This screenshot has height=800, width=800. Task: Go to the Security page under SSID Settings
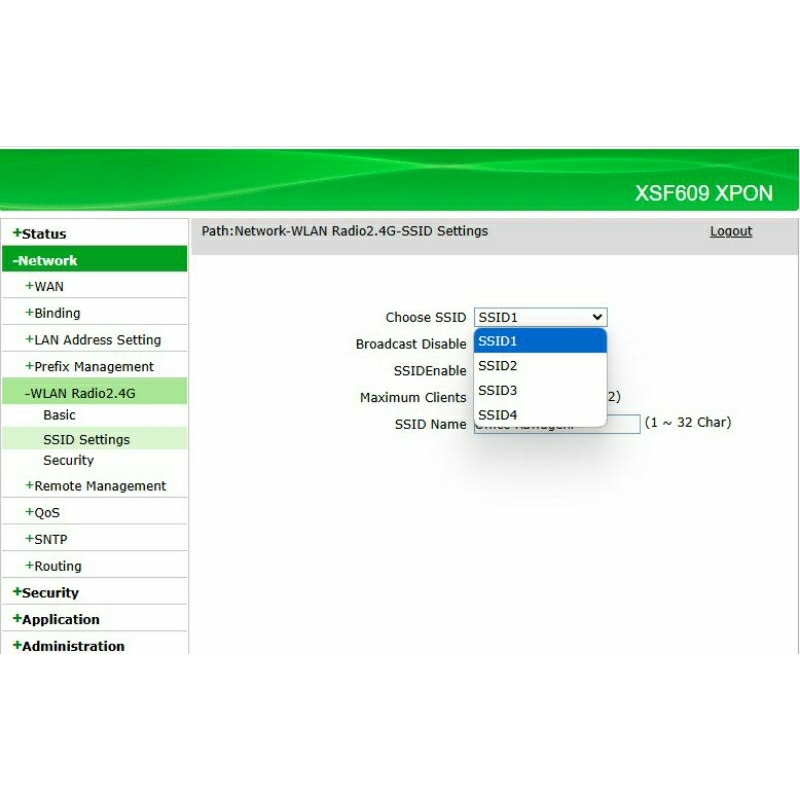pyautogui.click(x=68, y=460)
